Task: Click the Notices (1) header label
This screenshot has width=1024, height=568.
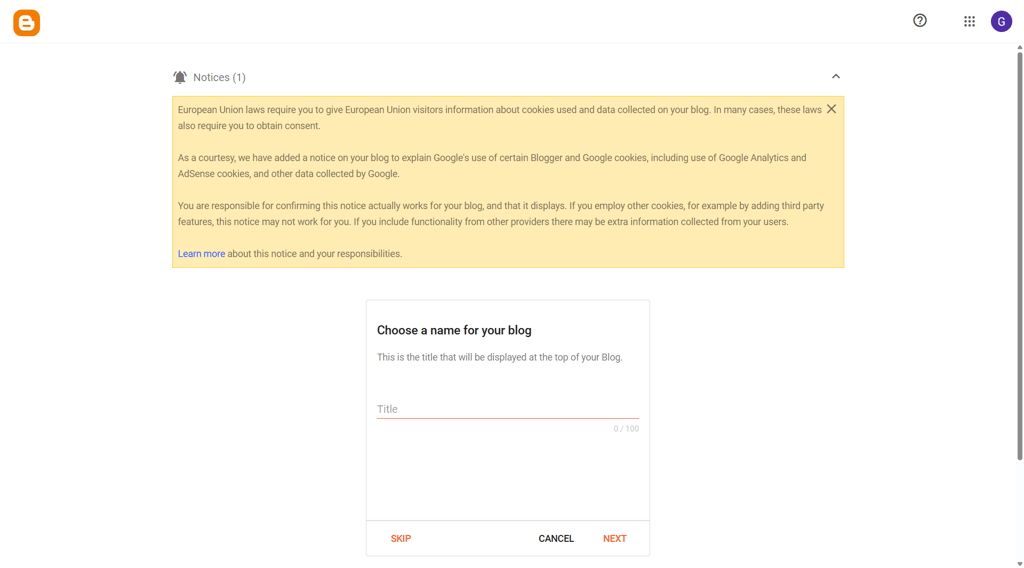Action: click(219, 78)
